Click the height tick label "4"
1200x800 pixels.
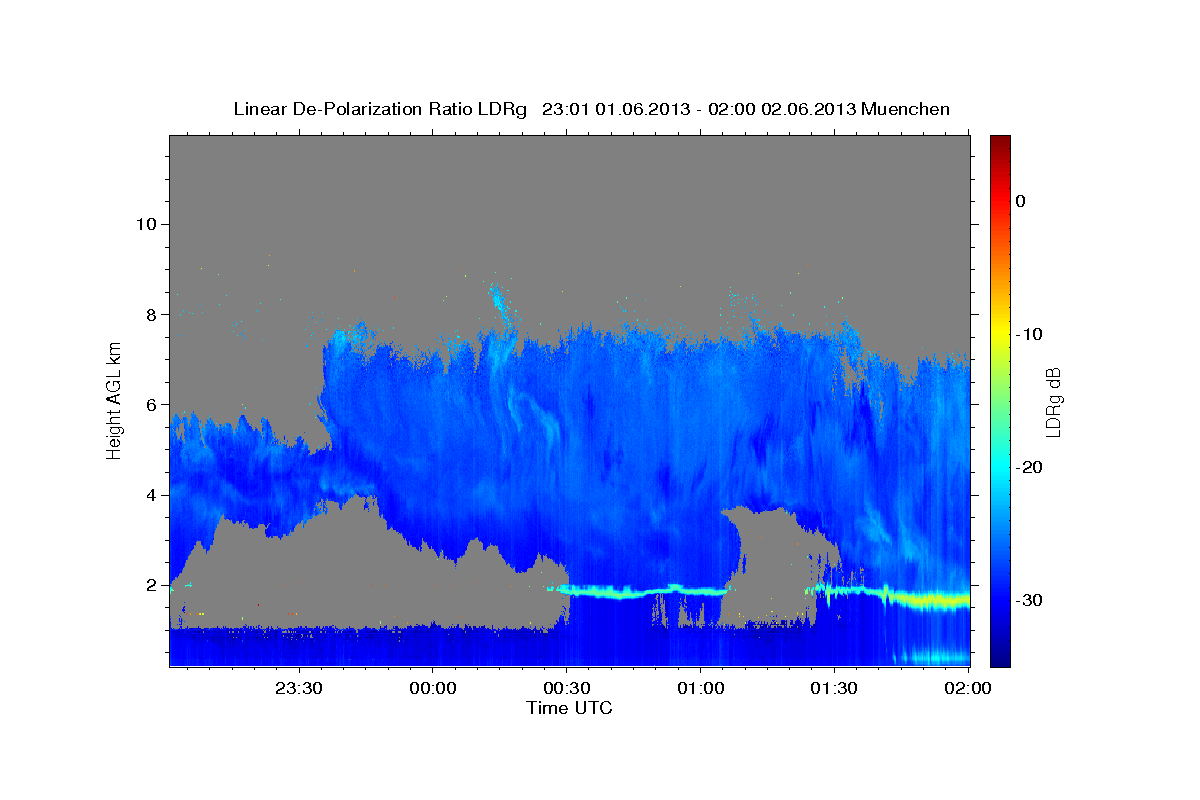(x=151, y=495)
